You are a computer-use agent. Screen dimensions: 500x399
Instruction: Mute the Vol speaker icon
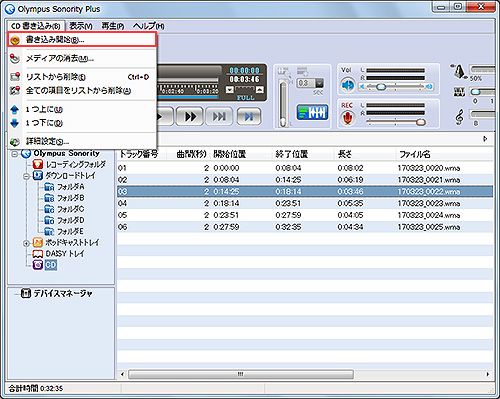pos(347,85)
